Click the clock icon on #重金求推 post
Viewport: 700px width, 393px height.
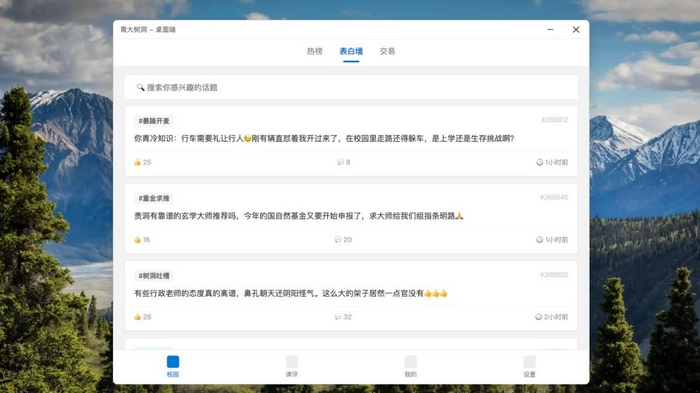(x=539, y=240)
